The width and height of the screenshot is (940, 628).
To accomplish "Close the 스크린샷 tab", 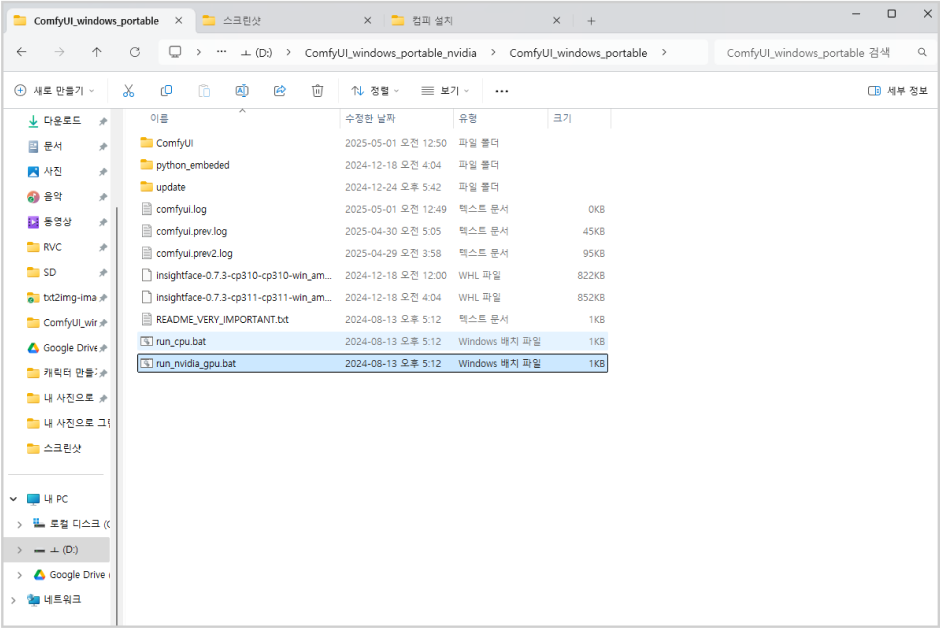I will pyautogui.click(x=367, y=20).
